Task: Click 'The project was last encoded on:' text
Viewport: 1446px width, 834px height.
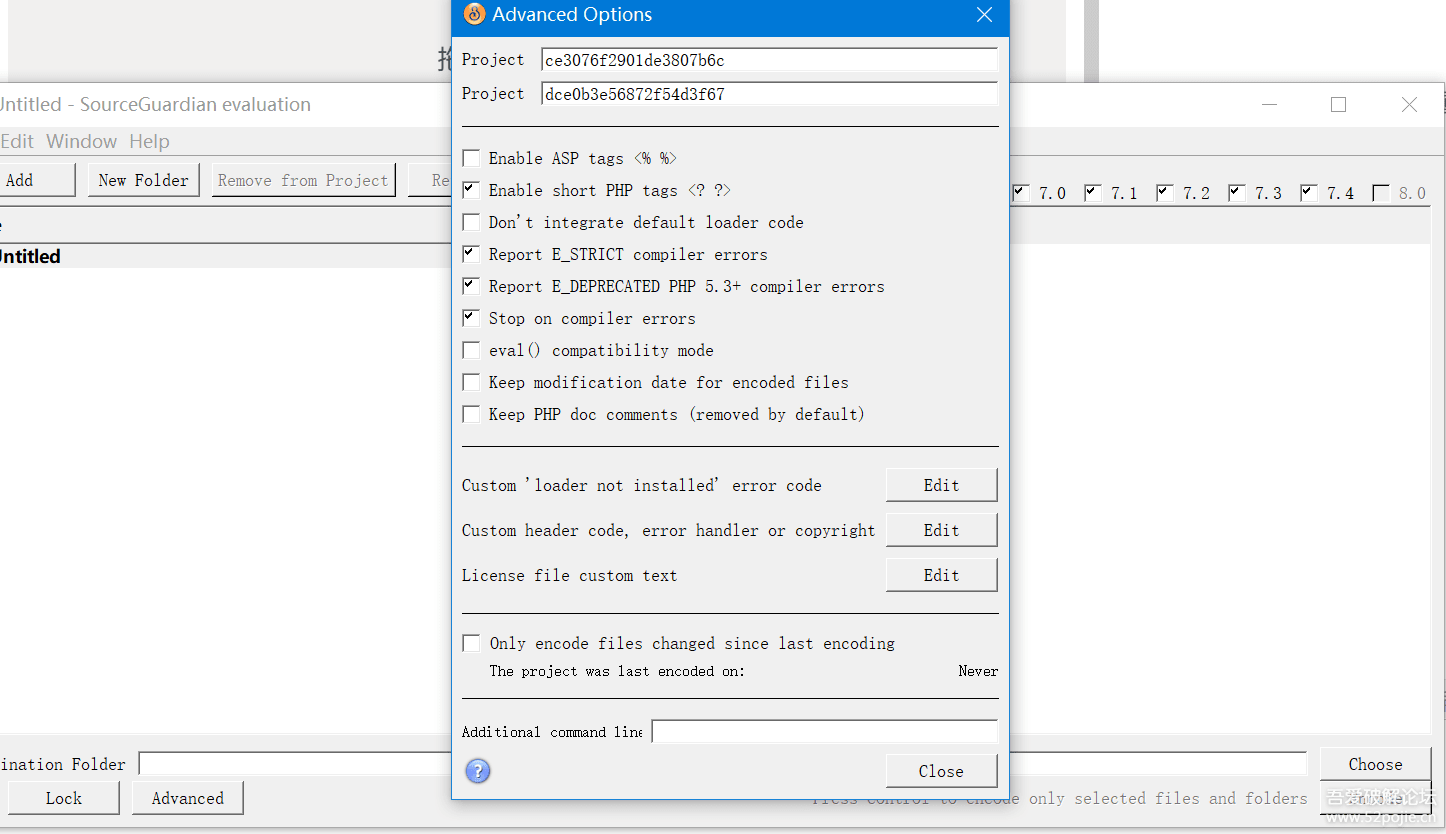Action: (x=617, y=671)
